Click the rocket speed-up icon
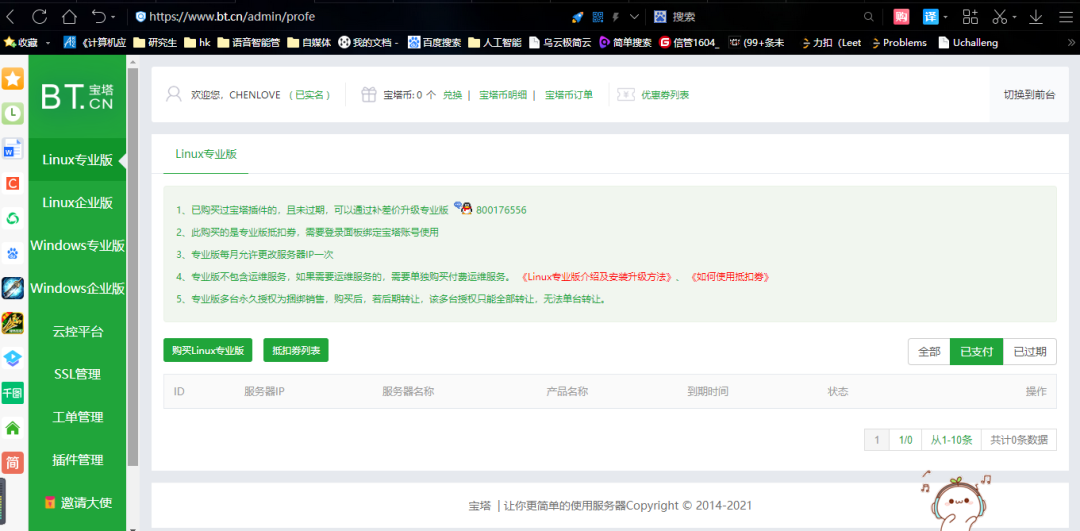 click(577, 17)
